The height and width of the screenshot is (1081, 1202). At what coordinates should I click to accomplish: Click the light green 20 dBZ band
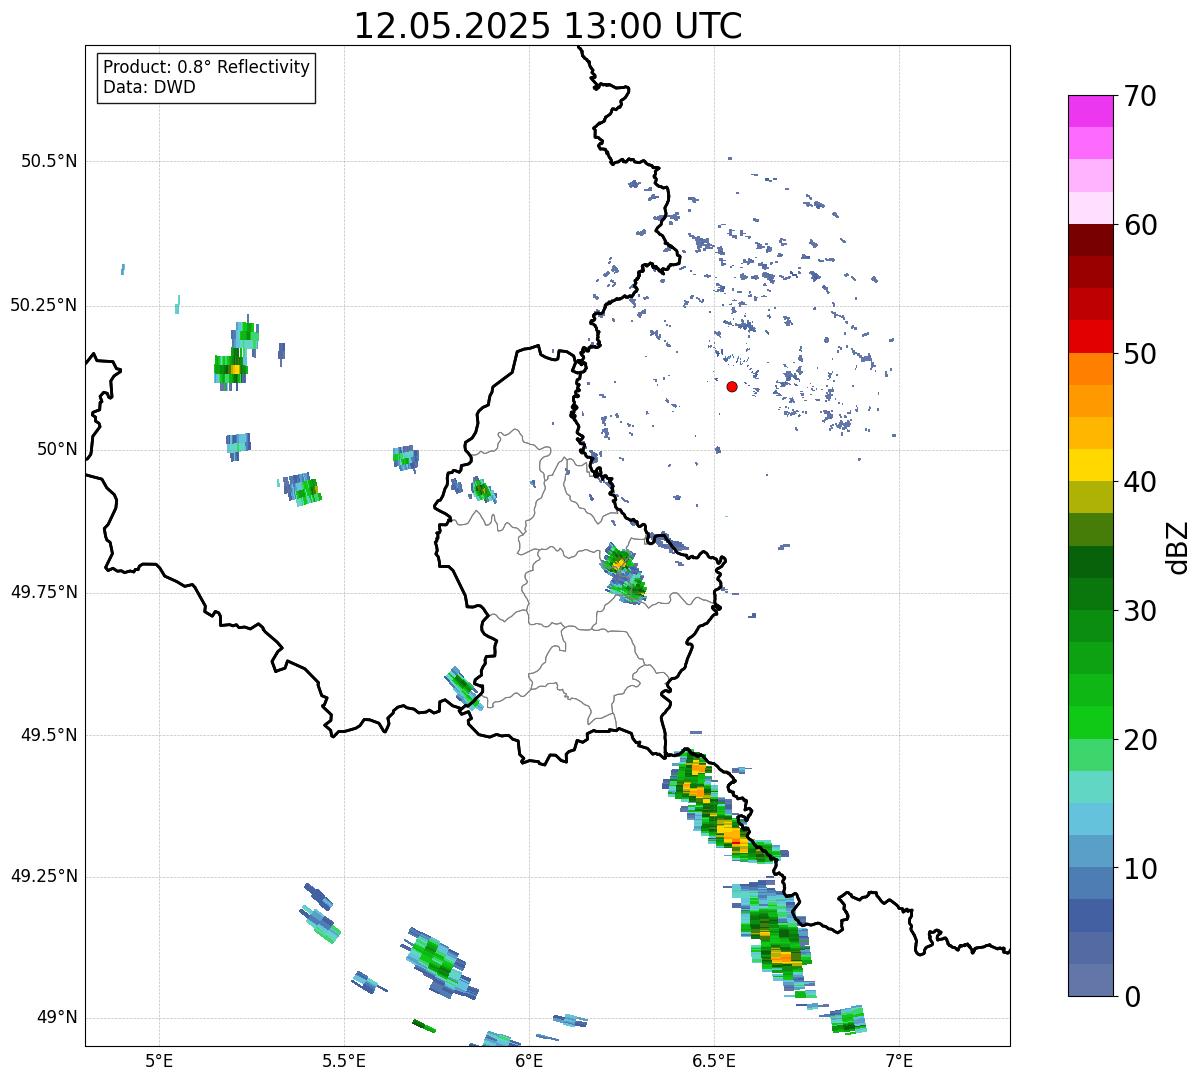click(1090, 754)
